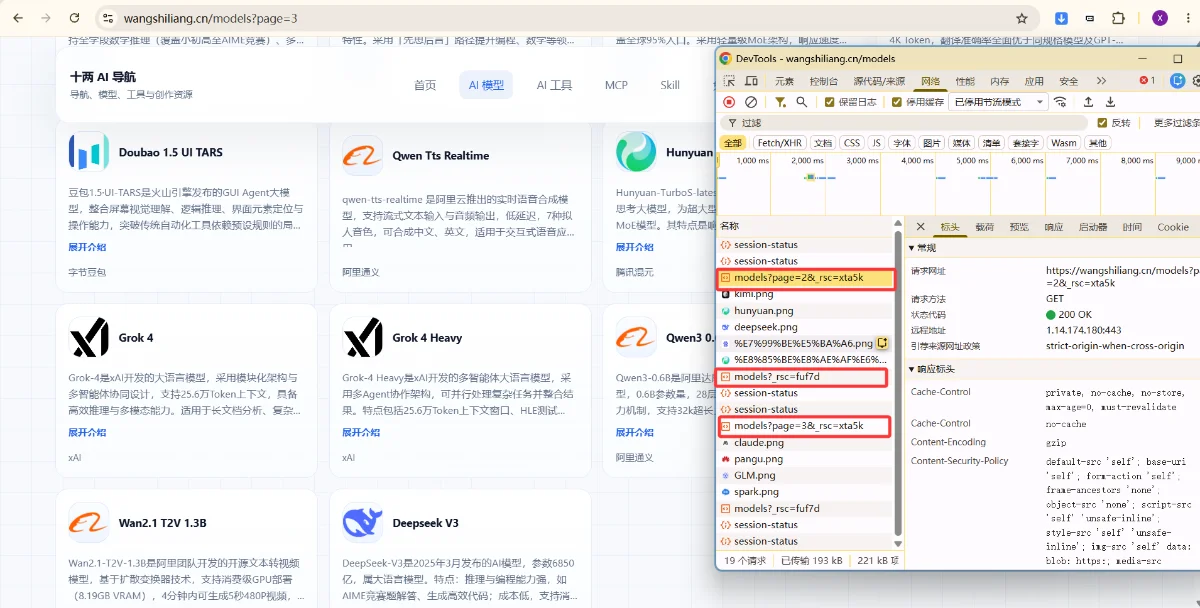Open the 更多过滤条件 dropdown
Image resolution: width=1200 pixels, height=608 pixels.
[1176, 123]
